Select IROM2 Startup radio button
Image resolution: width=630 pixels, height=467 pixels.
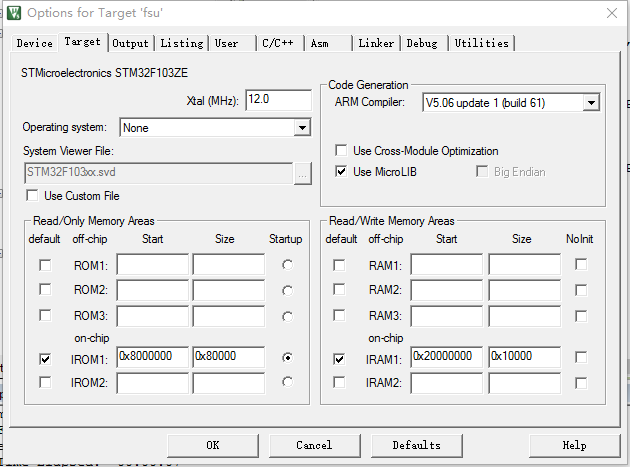[x=287, y=382]
